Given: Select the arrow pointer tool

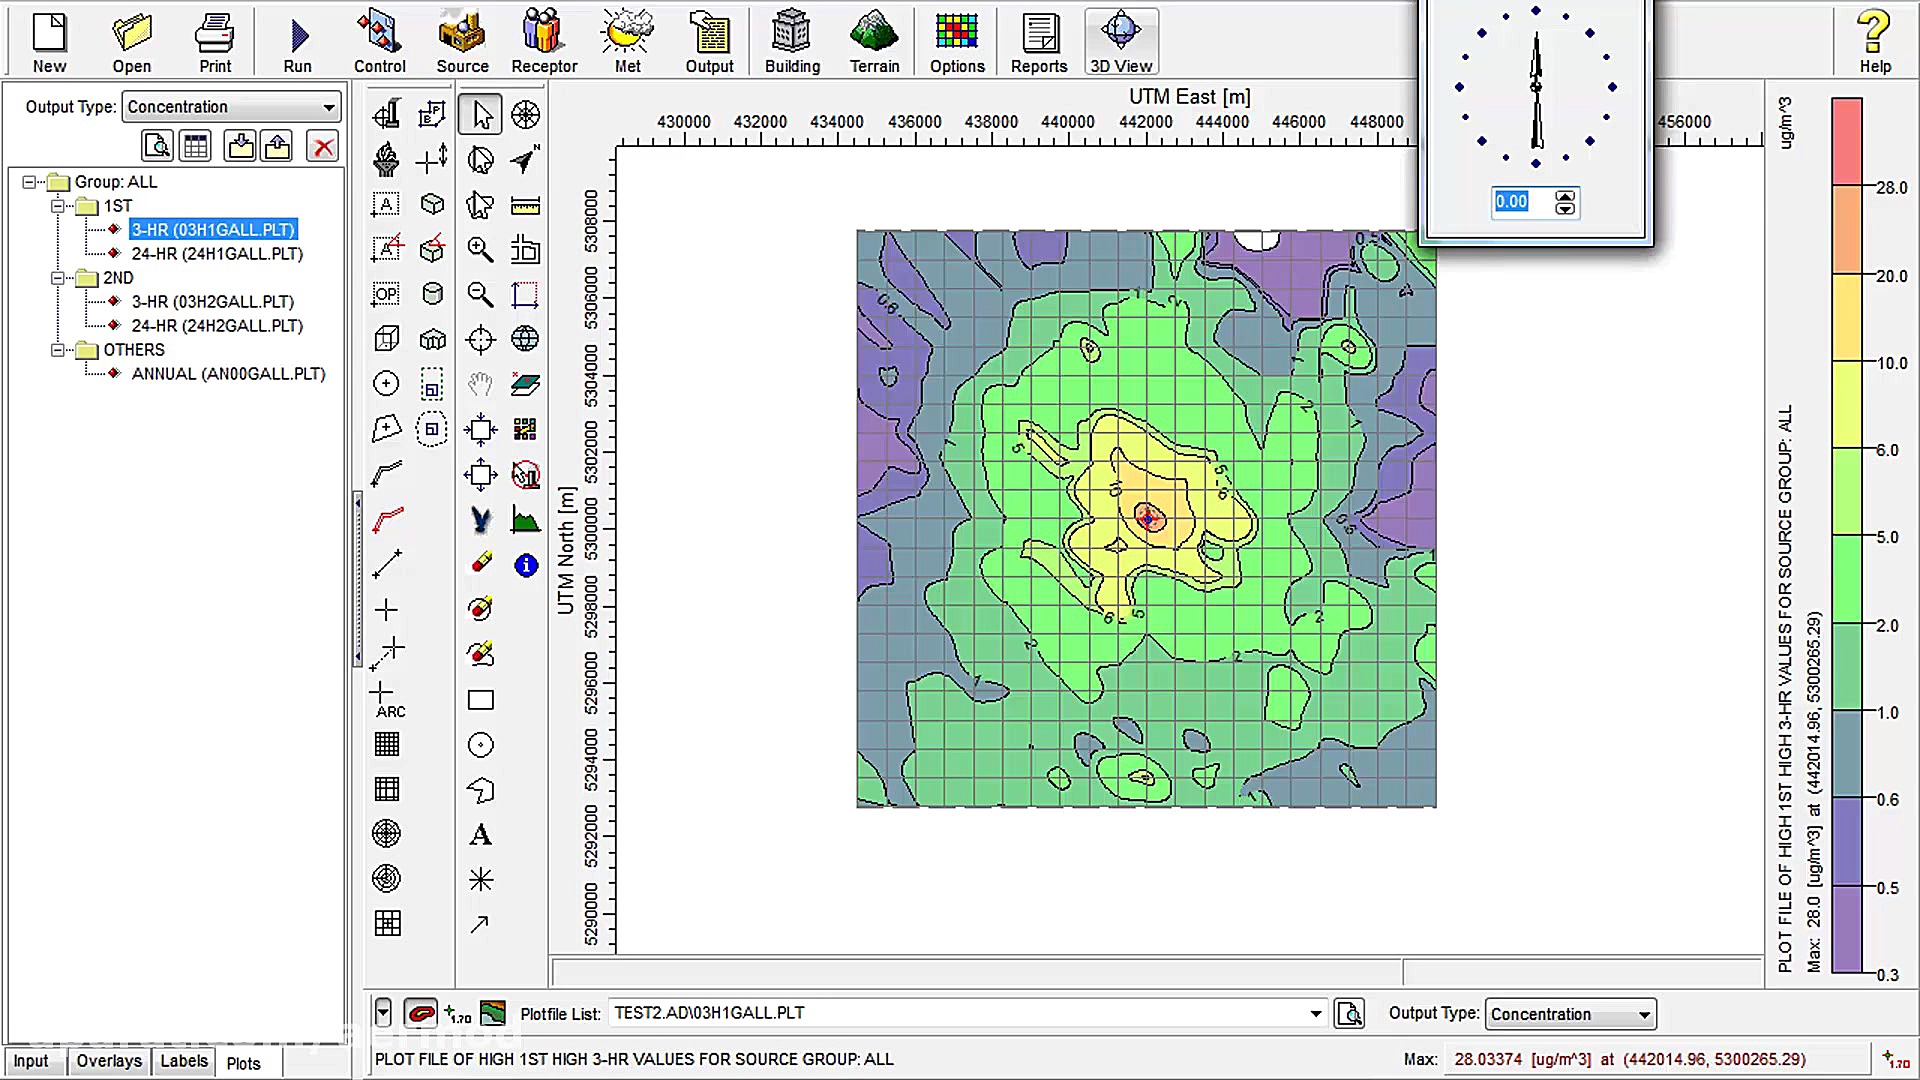Looking at the screenshot, I should pos(481,115).
